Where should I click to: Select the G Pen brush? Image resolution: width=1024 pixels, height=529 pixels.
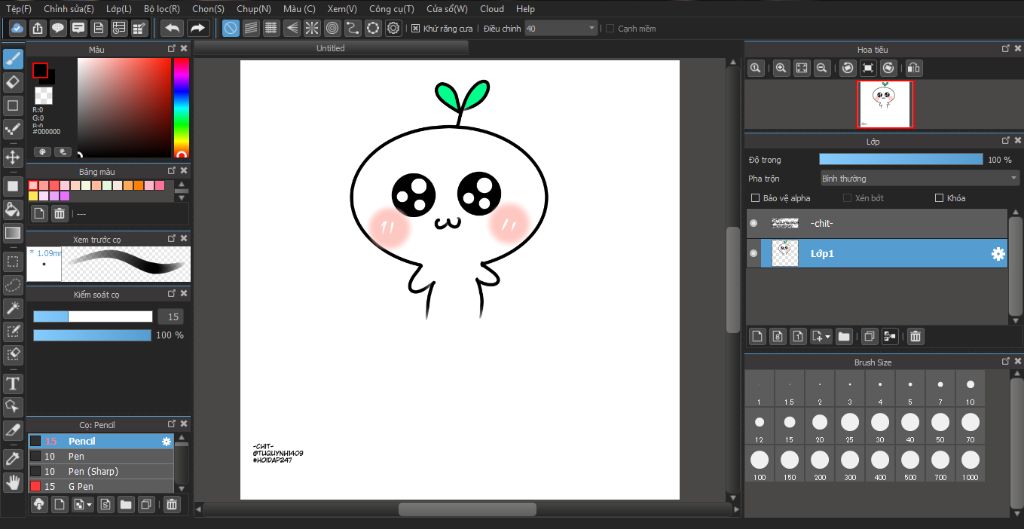[80, 486]
